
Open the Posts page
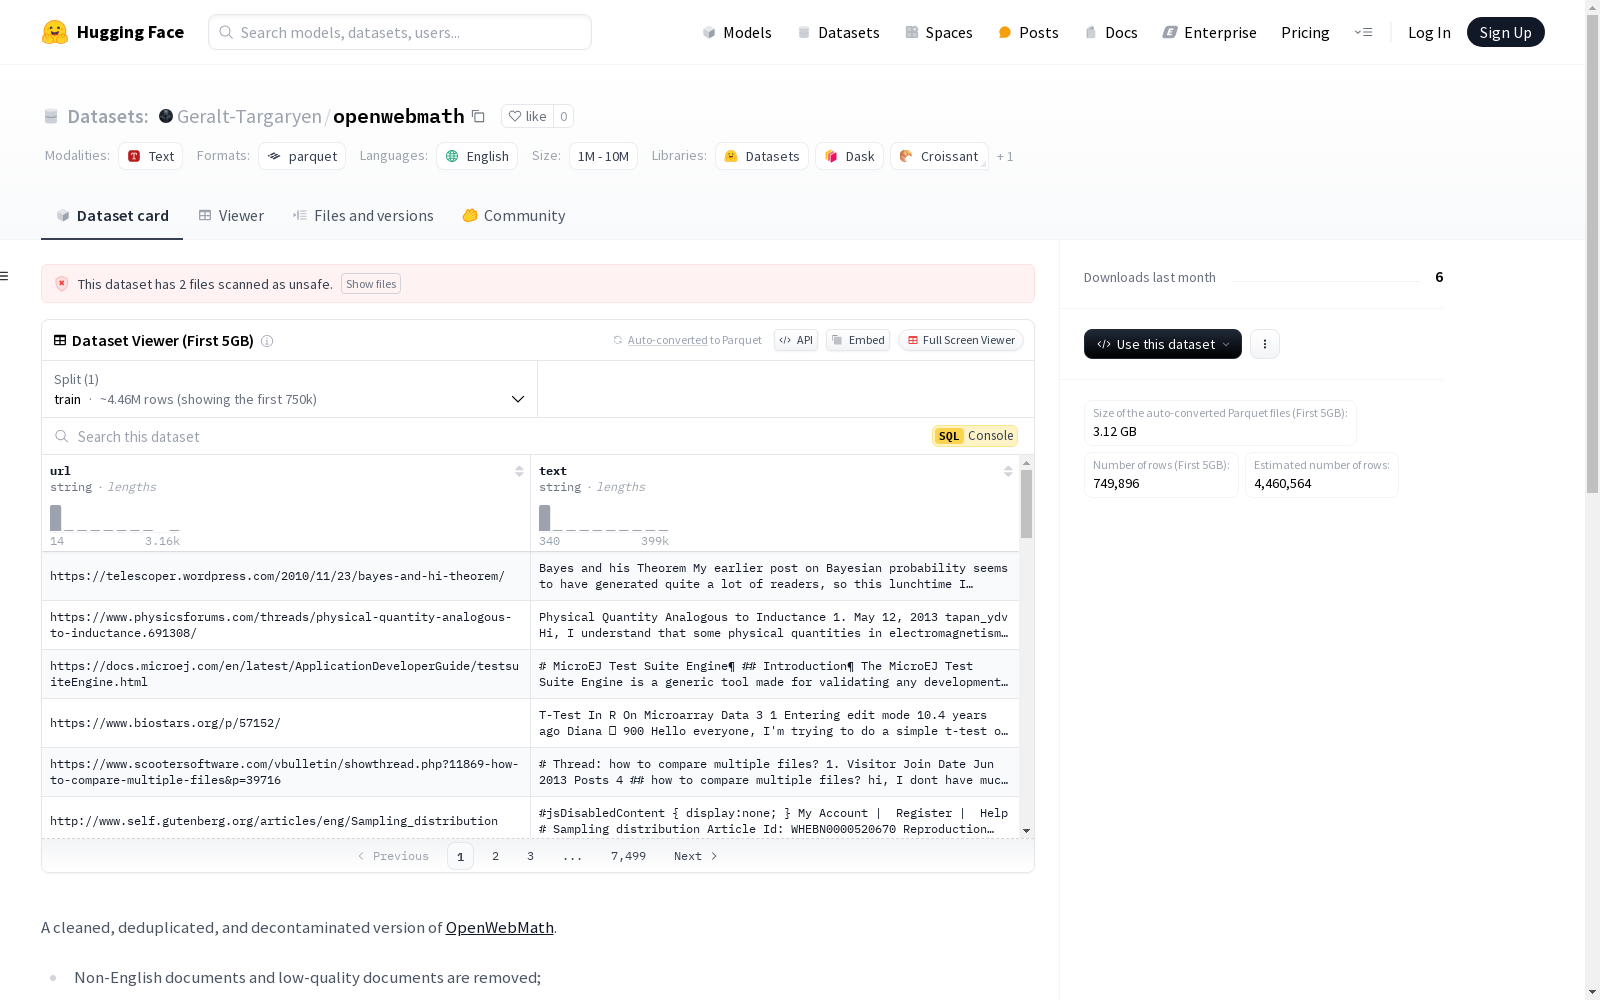click(x=1028, y=32)
